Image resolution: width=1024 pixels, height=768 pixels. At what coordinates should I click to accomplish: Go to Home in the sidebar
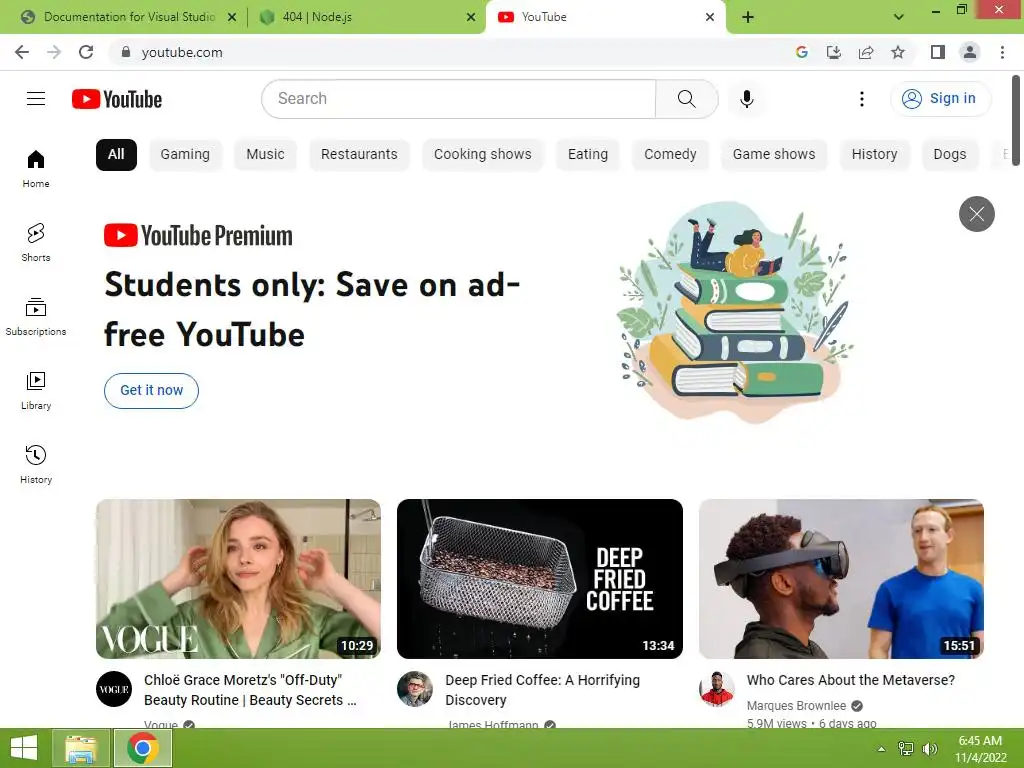click(x=36, y=168)
